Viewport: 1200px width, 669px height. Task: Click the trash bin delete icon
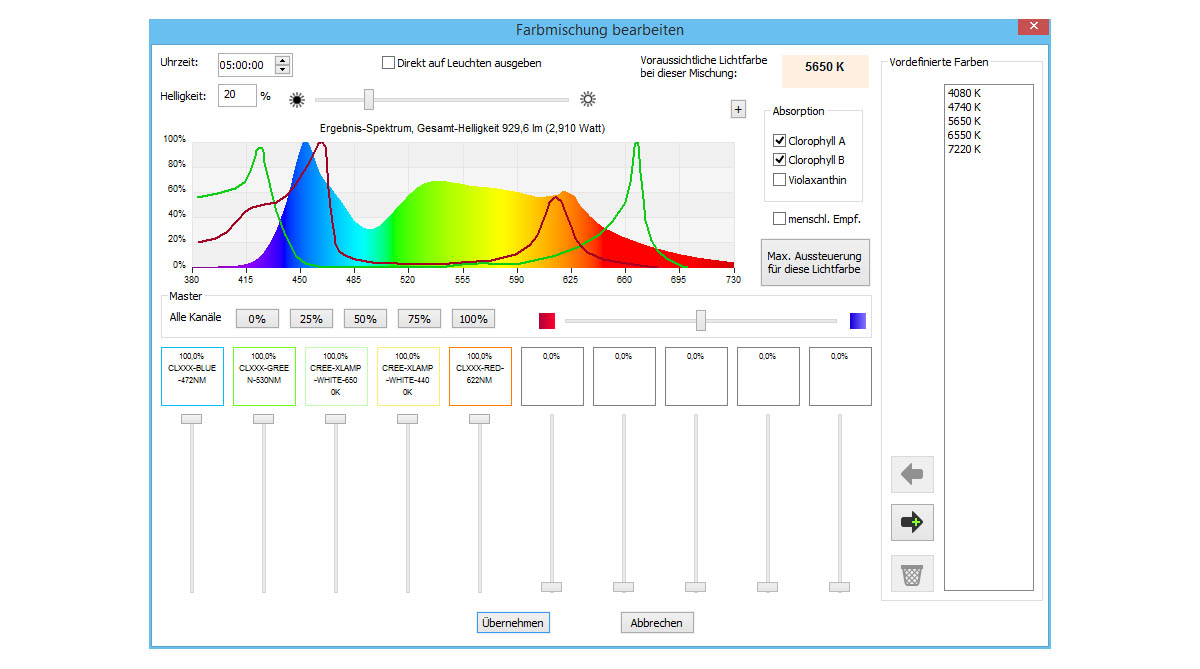tap(911, 574)
